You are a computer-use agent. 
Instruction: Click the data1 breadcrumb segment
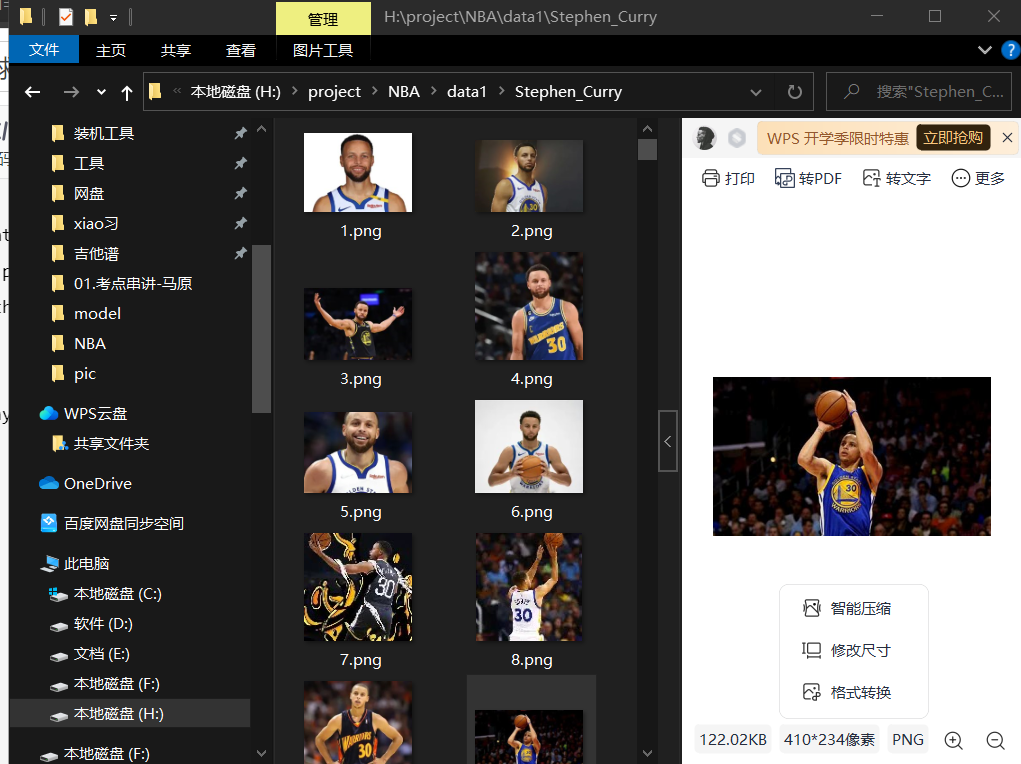click(x=467, y=92)
